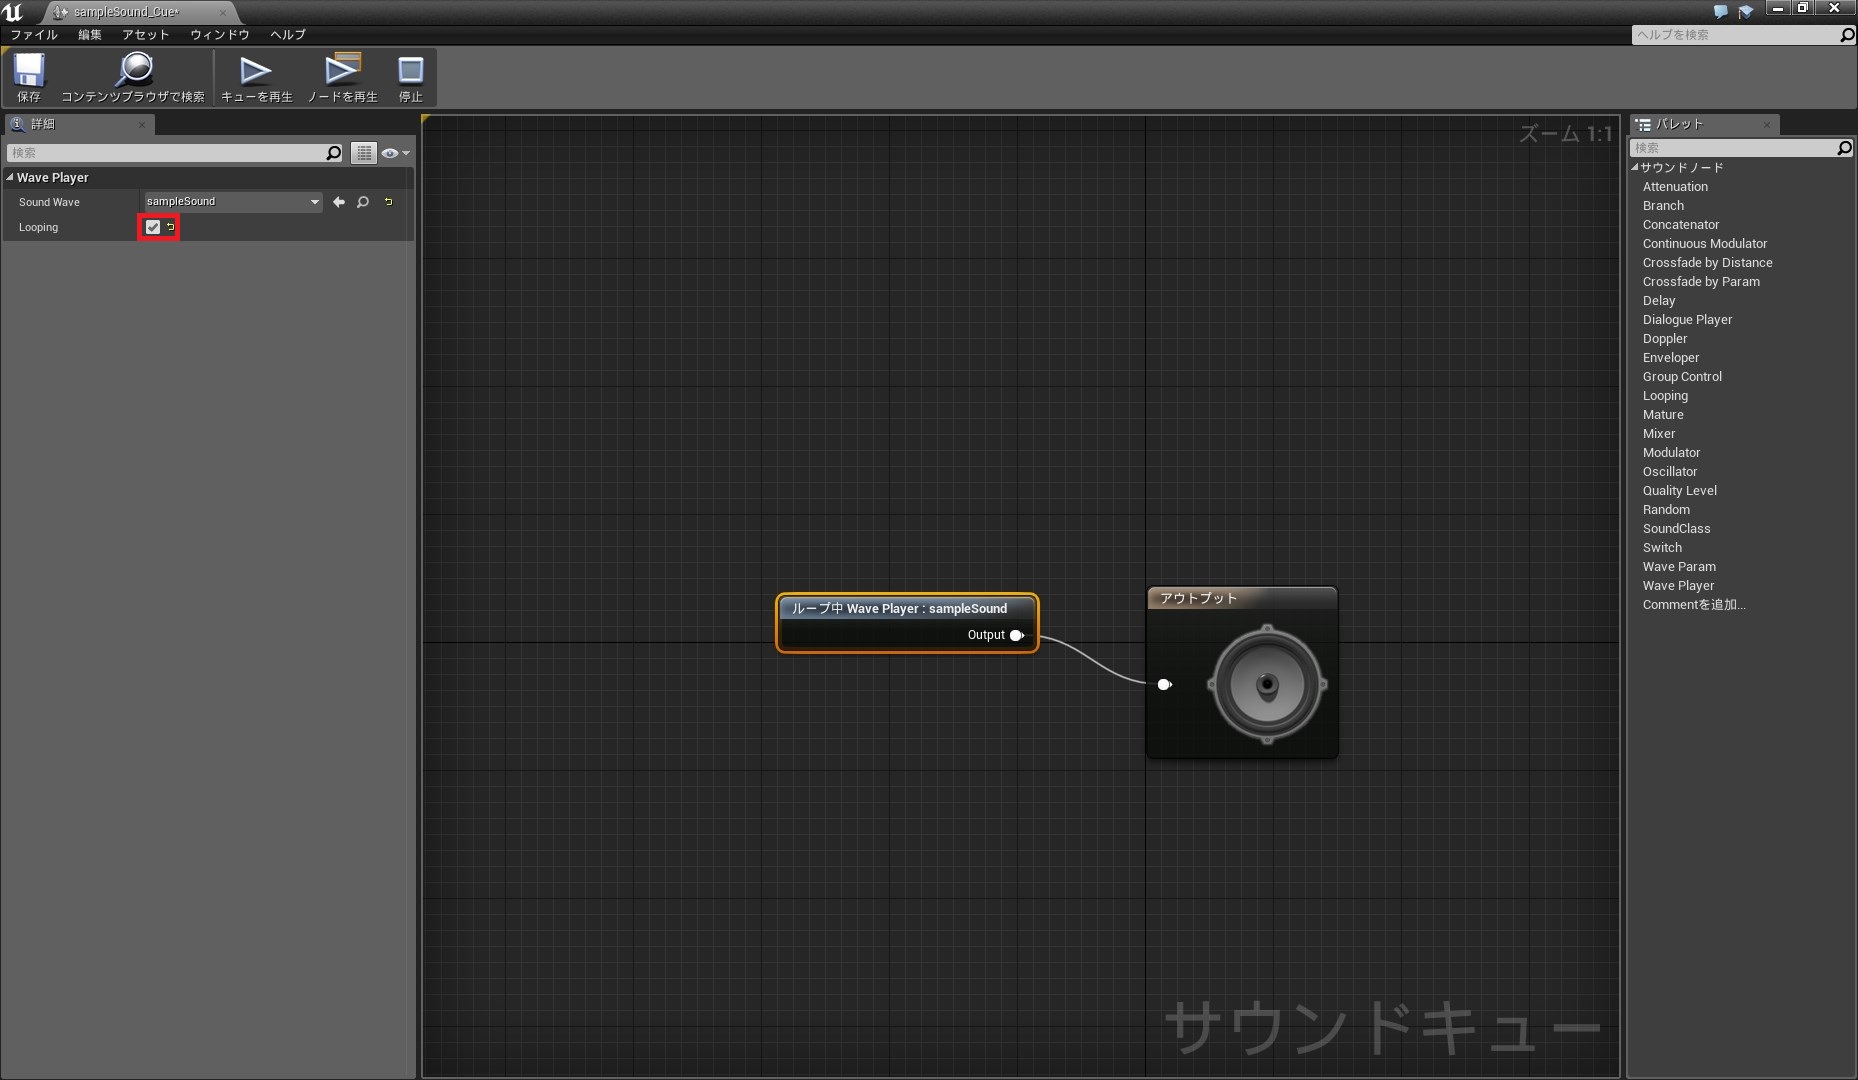Select Random in the palette
This screenshot has width=1858, height=1080.
(1666, 510)
